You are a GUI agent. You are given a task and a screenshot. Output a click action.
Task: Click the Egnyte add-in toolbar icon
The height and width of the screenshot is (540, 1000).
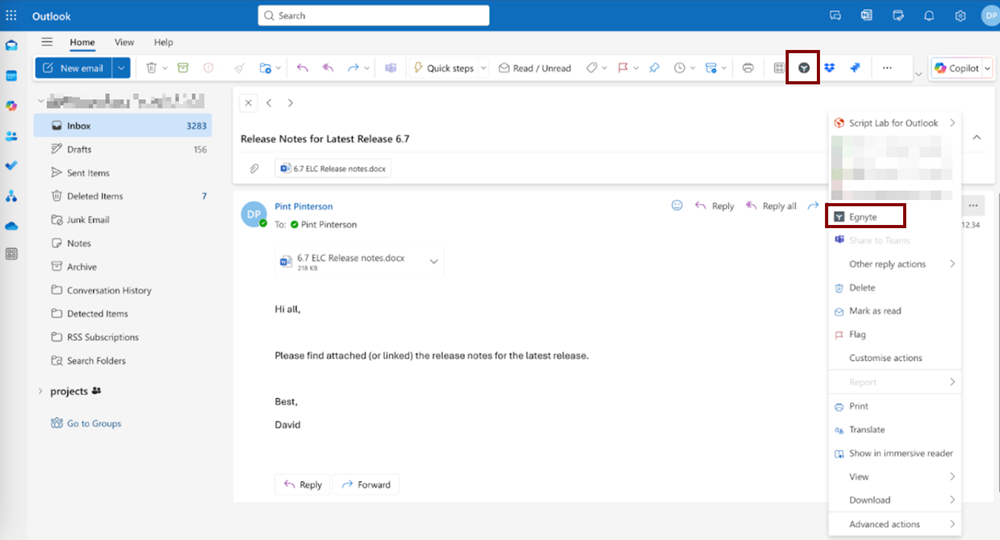pyautogui.click(x=804, y=68)
